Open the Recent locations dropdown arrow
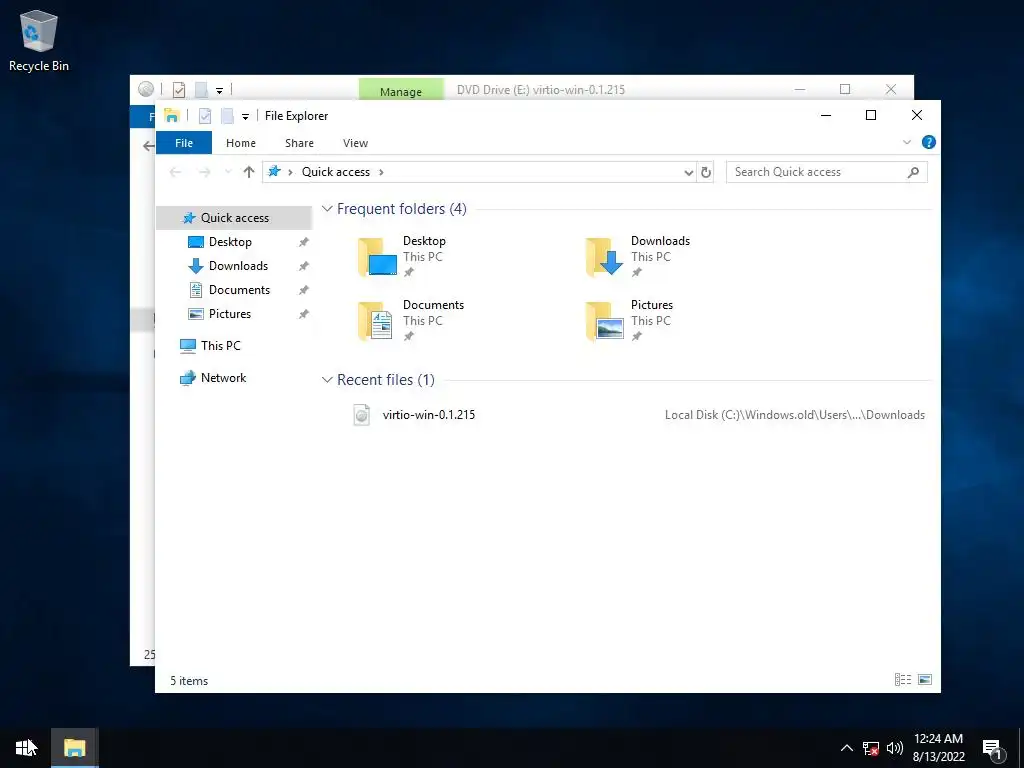 point(228,172)
